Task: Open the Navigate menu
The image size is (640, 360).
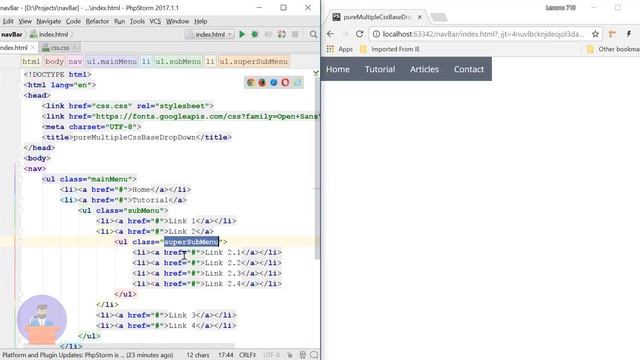Action: 49,21
